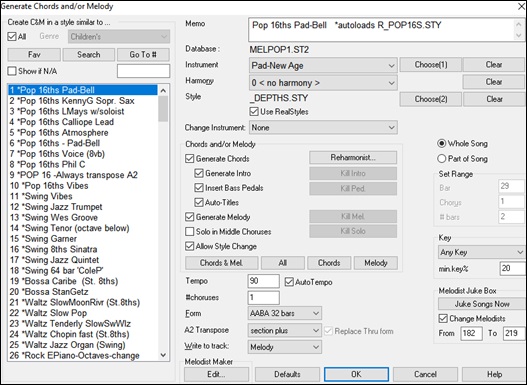The image size is (527, 385).
Task: Select melodist 16 Swing 8ths Sinatra
Action: coord(83,249)
